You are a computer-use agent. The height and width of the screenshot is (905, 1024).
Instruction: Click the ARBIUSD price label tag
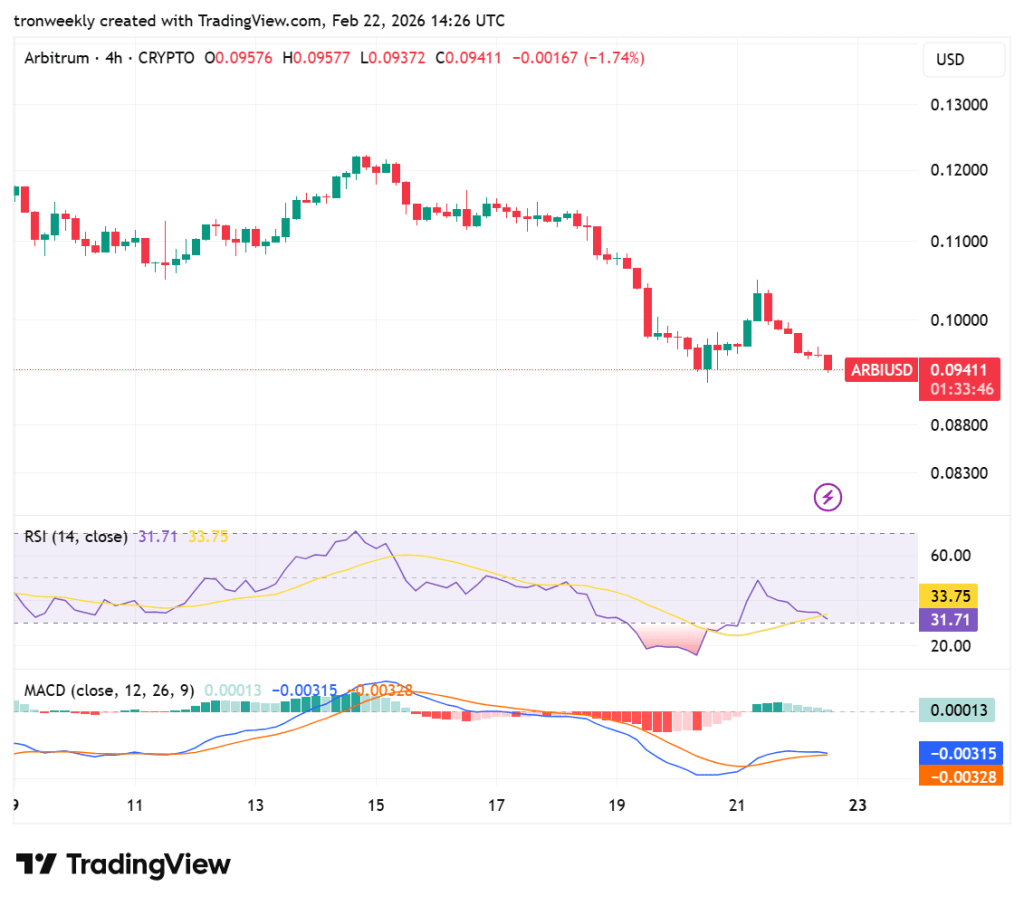pos(881,370)
